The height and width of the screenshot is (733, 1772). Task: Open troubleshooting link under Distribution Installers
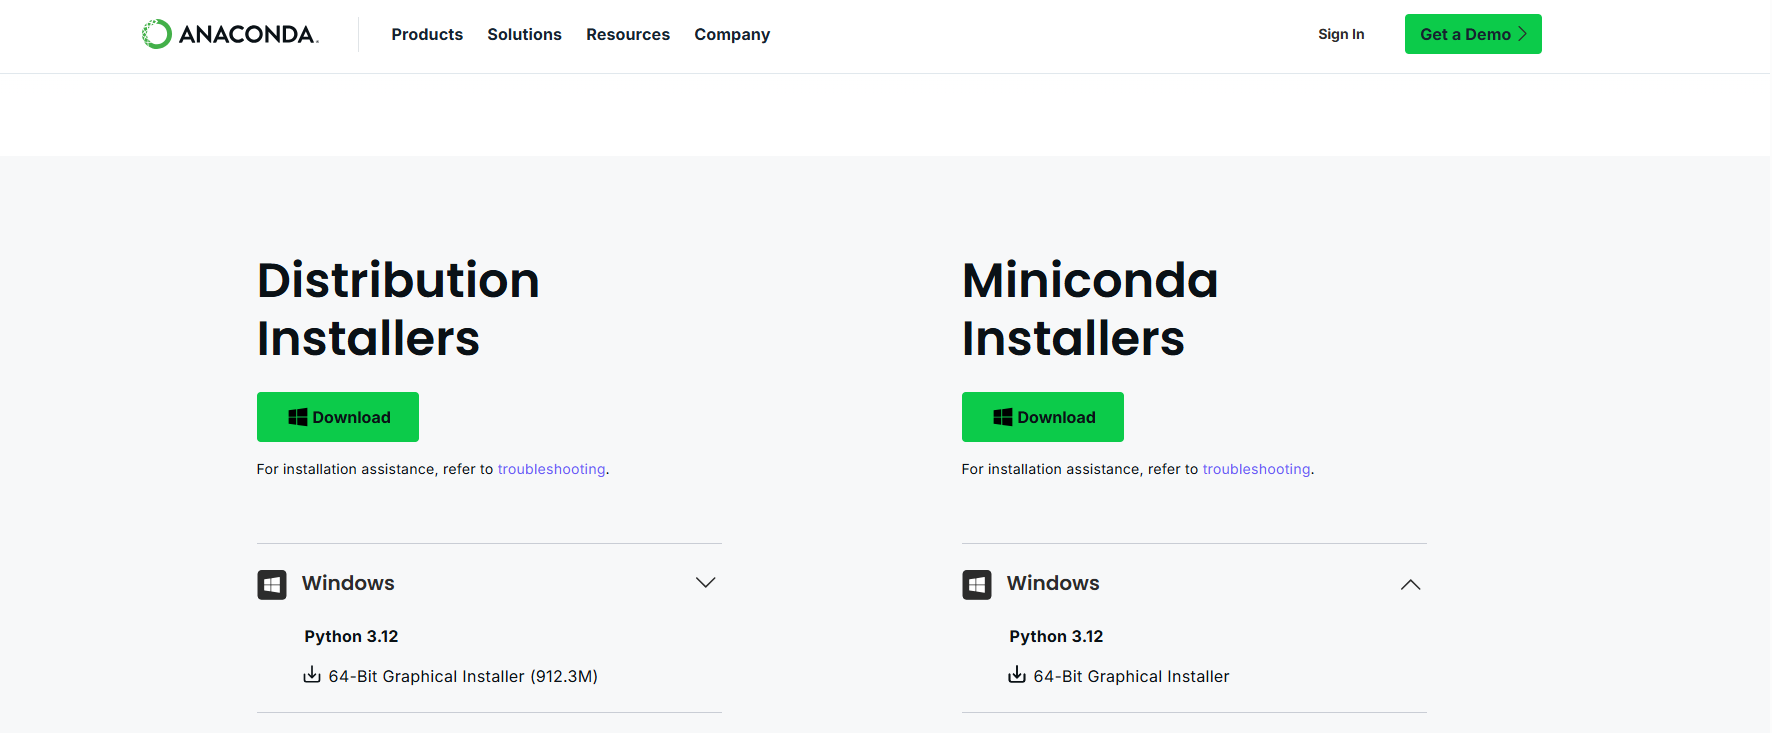552,469
